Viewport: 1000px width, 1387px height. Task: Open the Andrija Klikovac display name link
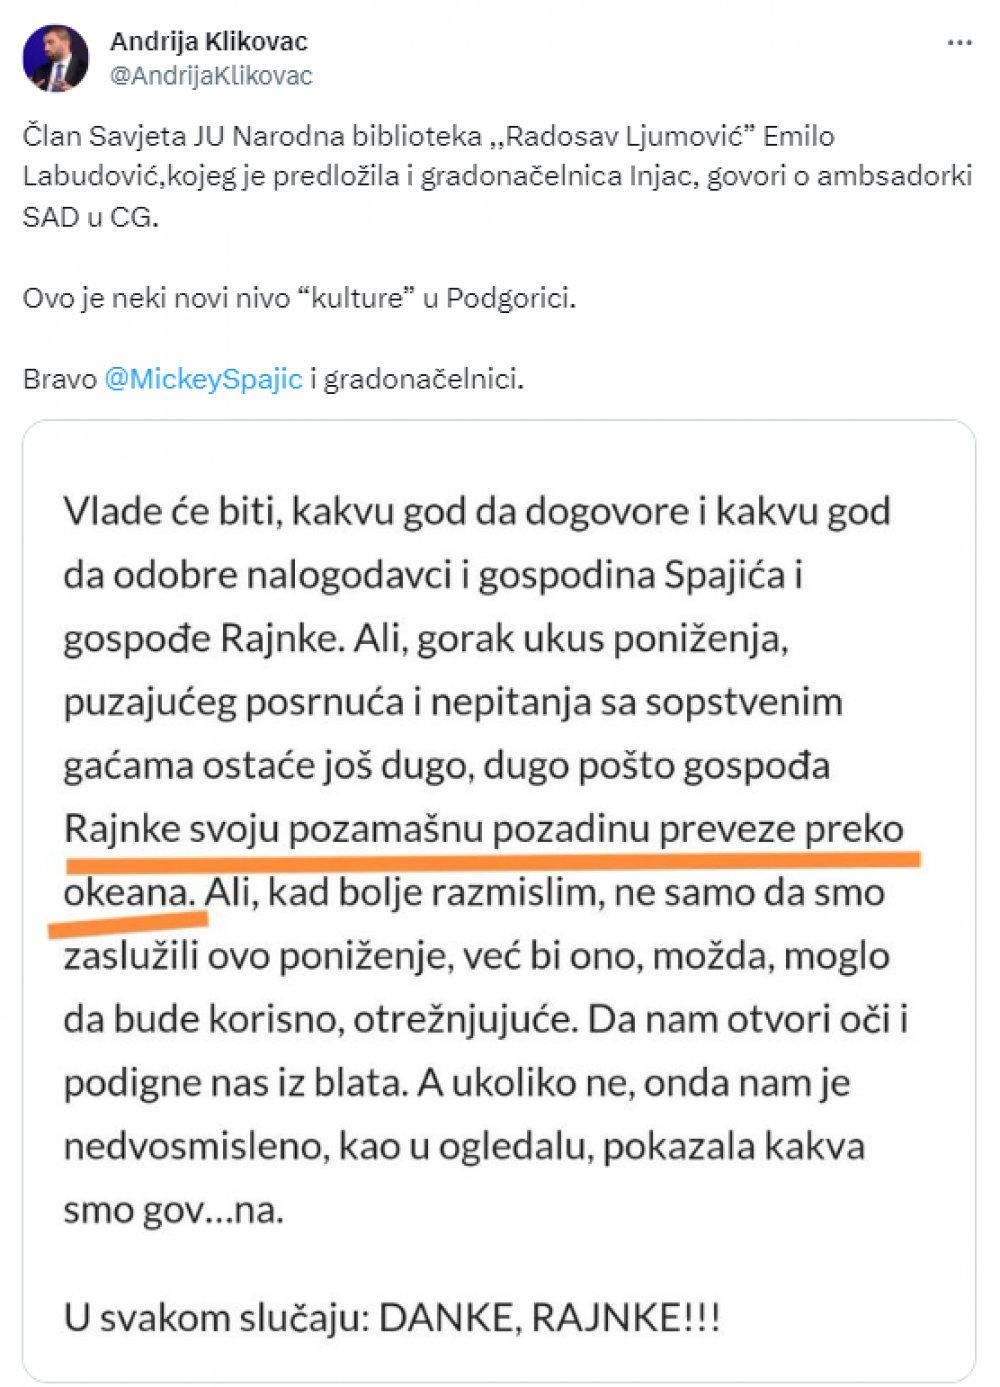(x=208, y=42)
